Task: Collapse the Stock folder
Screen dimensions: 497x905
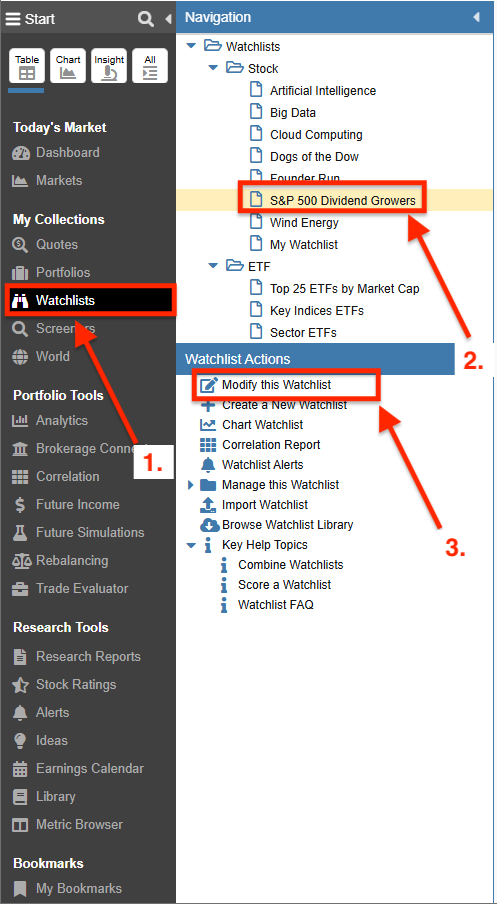Action: click(214, 69)
